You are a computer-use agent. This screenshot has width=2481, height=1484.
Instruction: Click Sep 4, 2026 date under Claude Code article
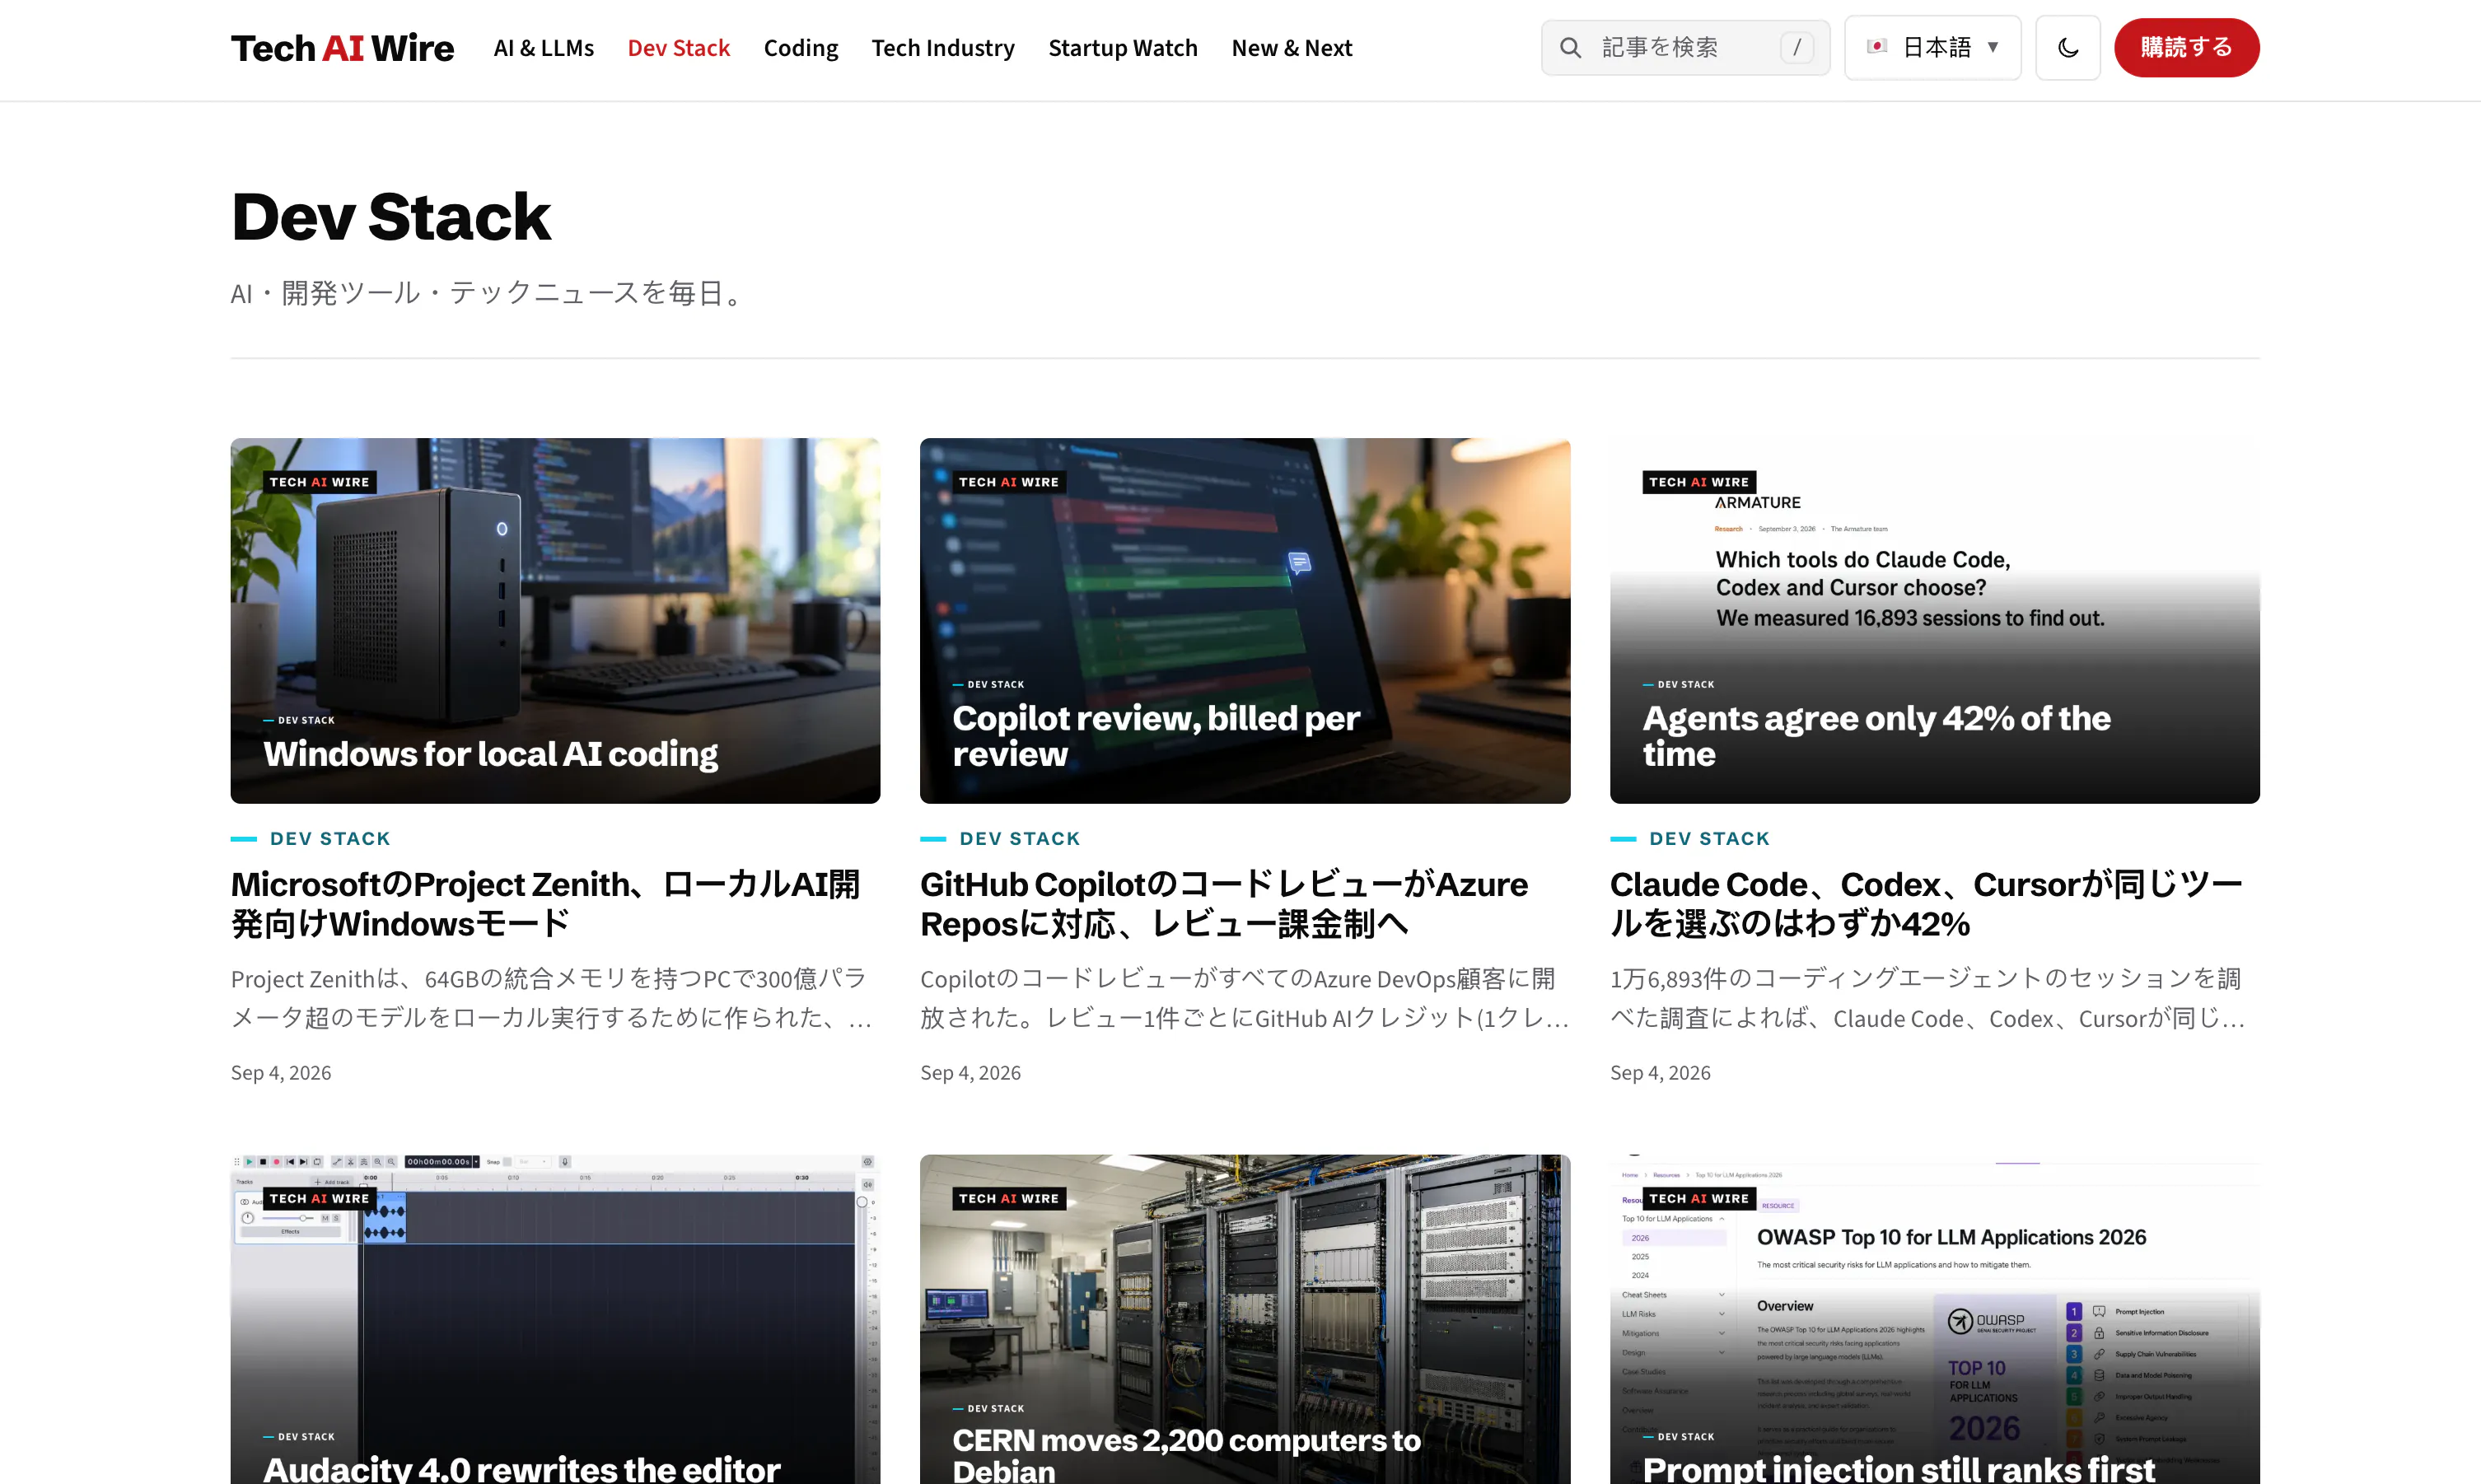pos(1660,1073)
